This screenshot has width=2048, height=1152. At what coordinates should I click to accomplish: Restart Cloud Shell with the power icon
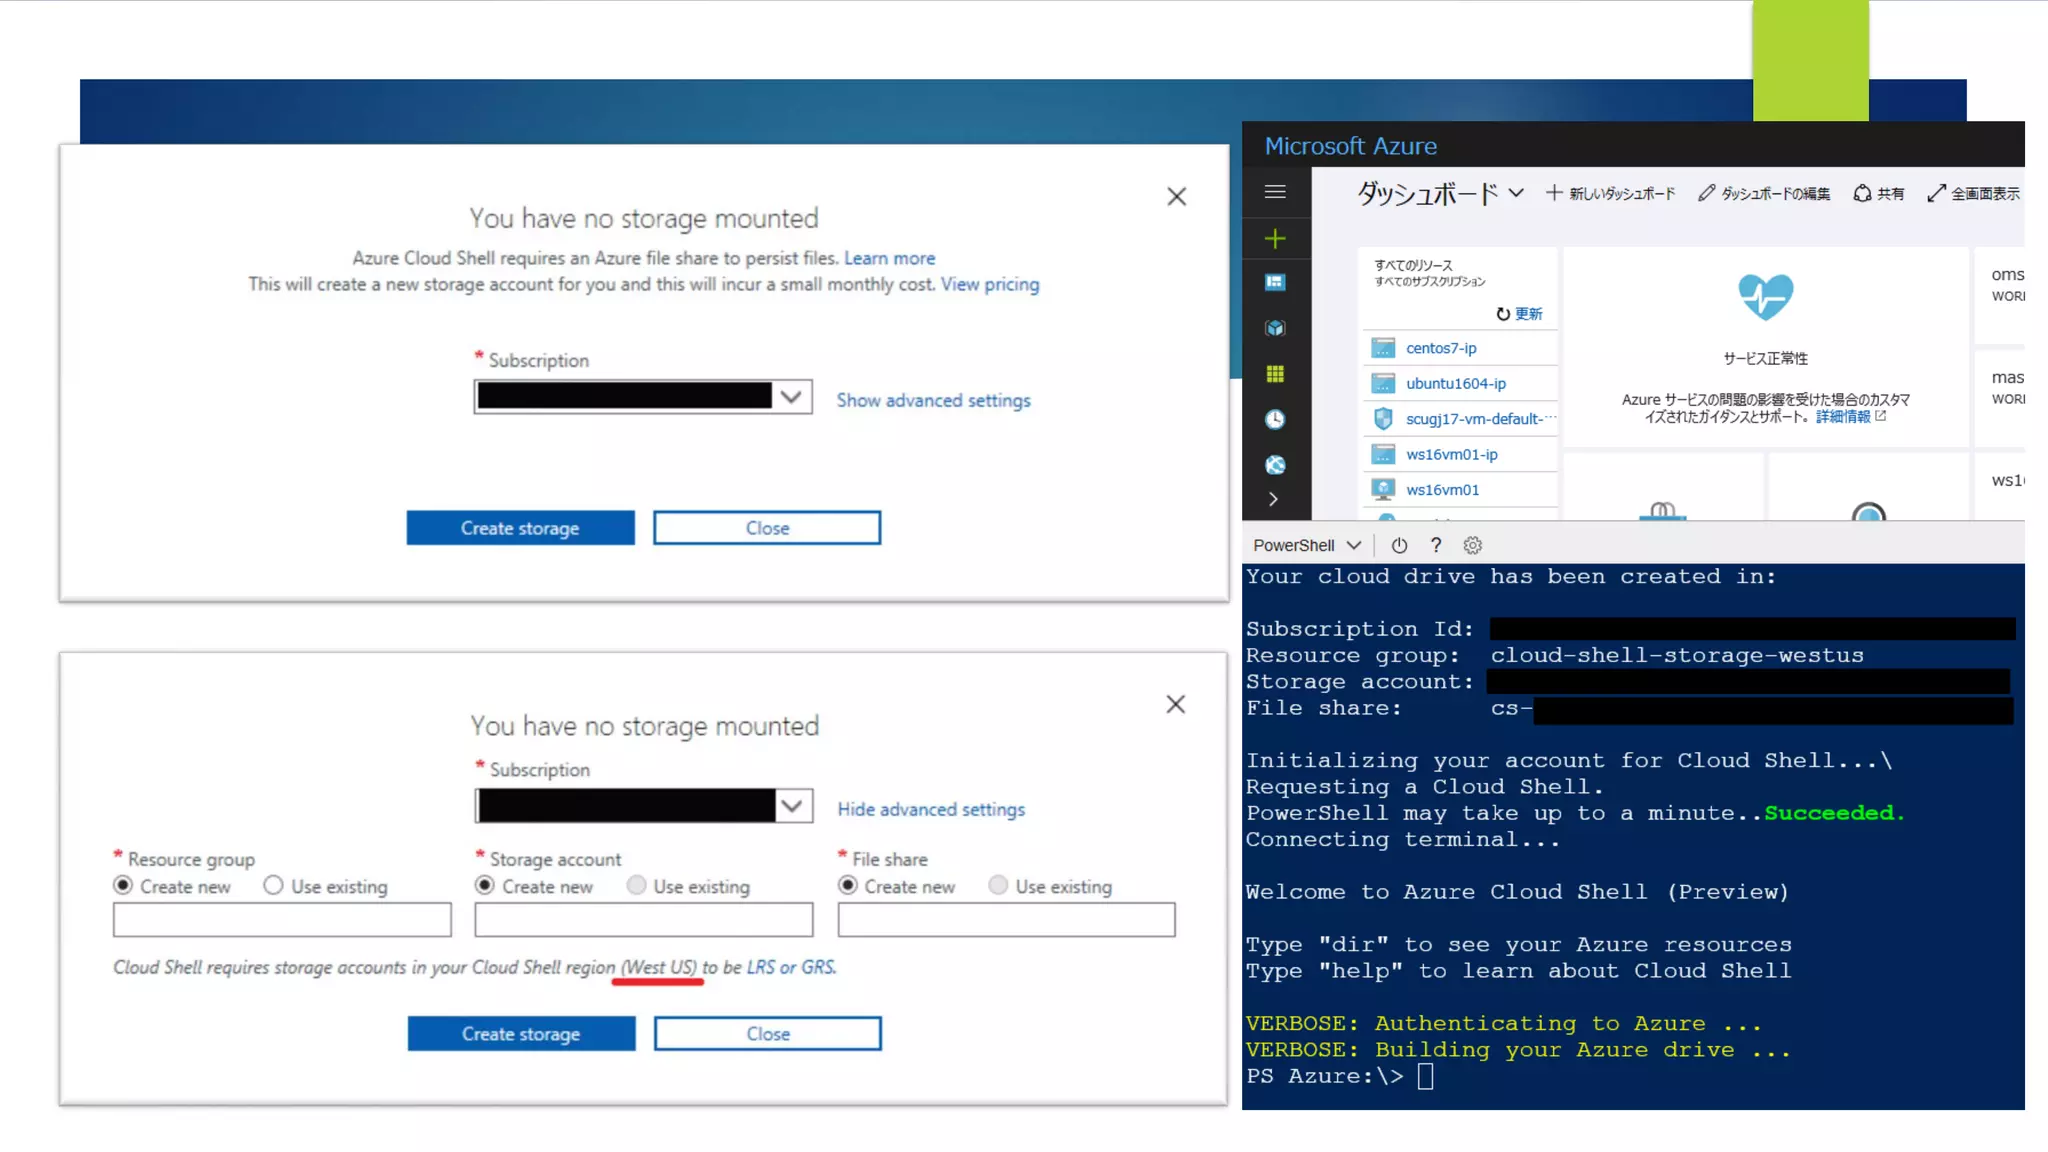click(x=1399, y=545)
